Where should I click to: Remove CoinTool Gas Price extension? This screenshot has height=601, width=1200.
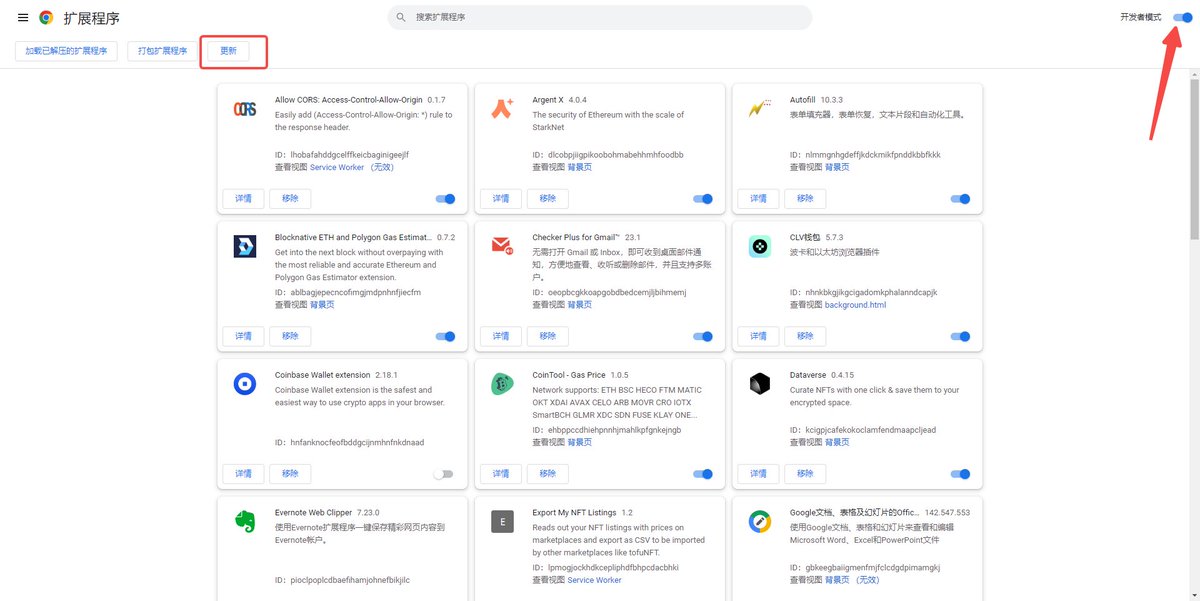[x=548, y=473]
